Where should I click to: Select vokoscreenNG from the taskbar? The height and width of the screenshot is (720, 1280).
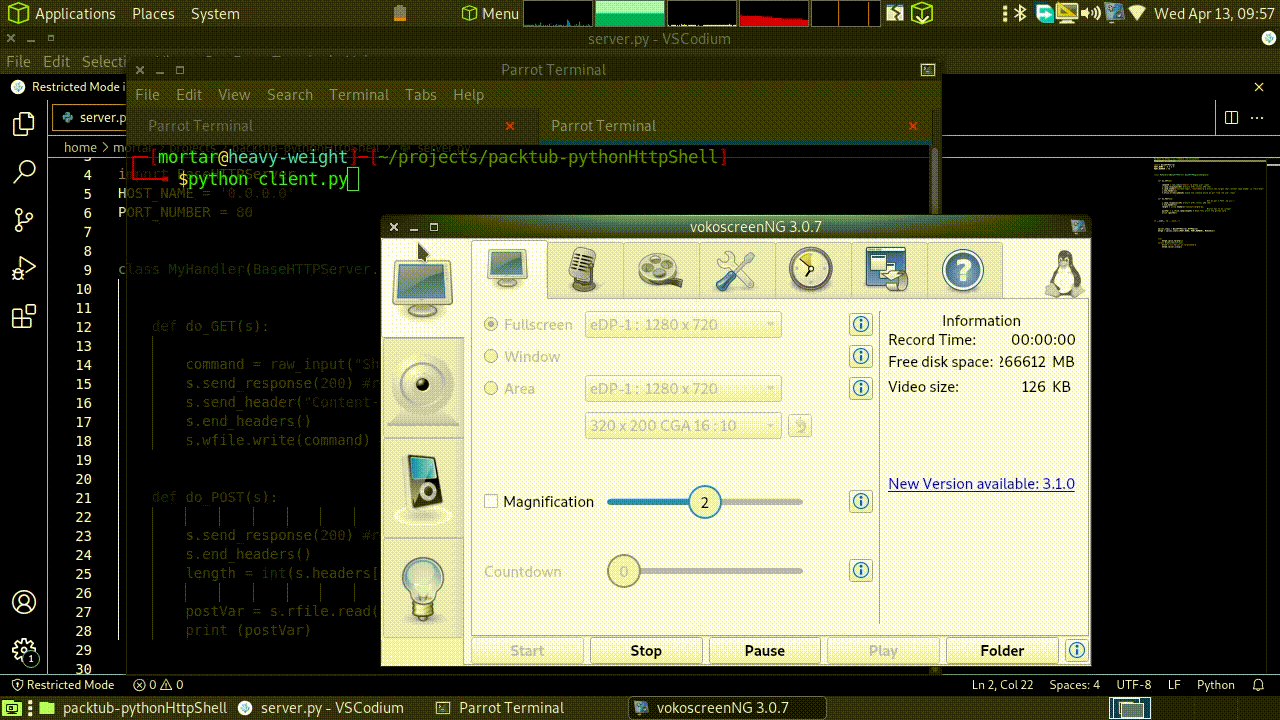(x=727, y=707)
